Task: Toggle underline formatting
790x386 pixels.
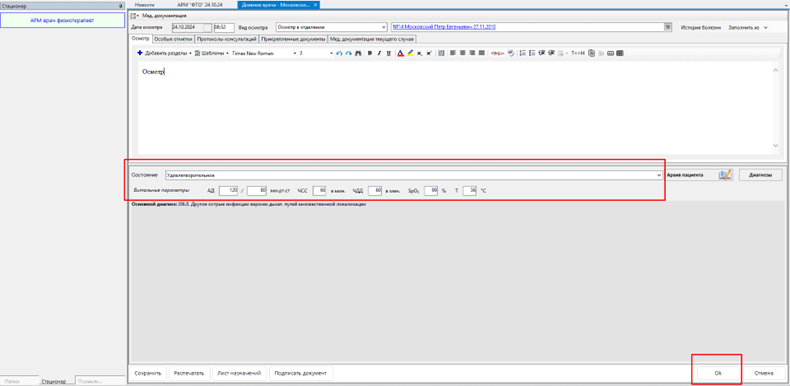Action: (388, 53)
